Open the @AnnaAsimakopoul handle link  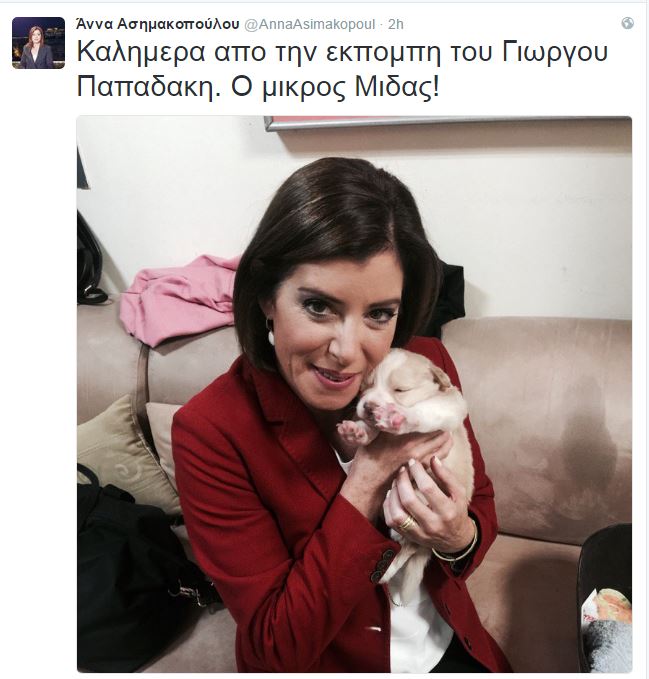point(310,25)
